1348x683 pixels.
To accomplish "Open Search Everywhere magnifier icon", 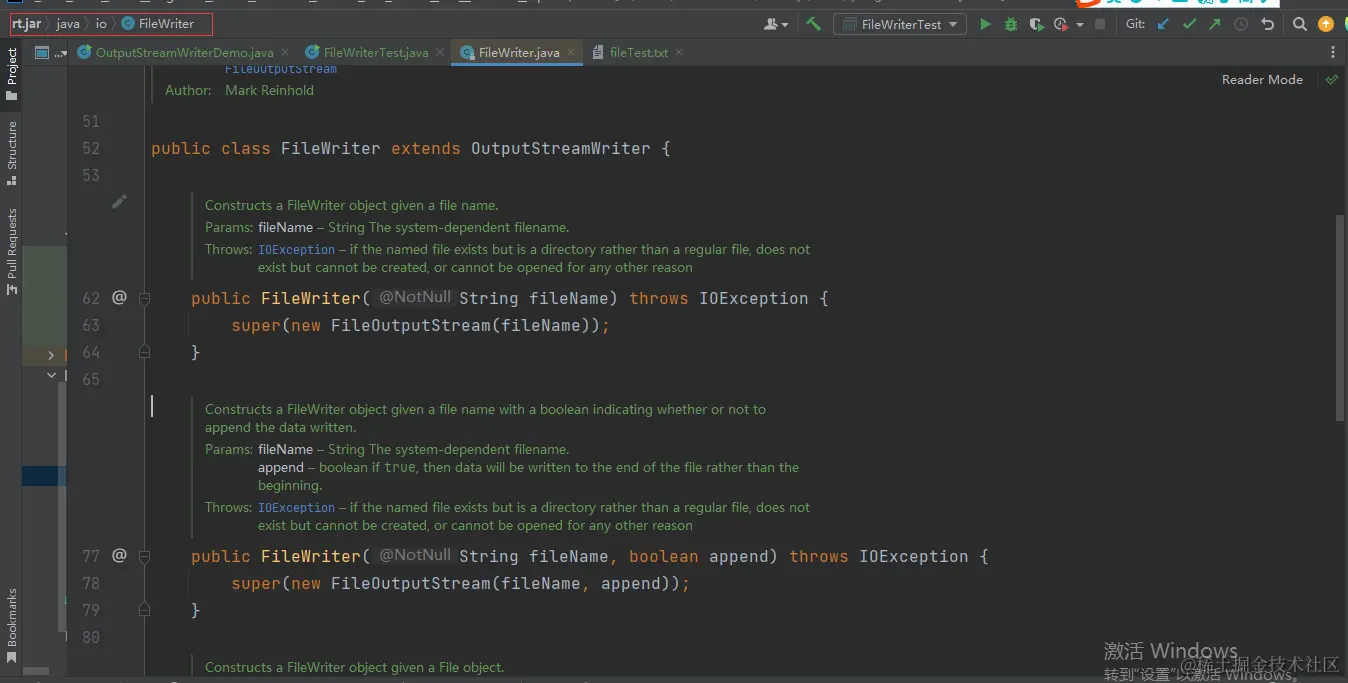I will (x=1299, y=24).
